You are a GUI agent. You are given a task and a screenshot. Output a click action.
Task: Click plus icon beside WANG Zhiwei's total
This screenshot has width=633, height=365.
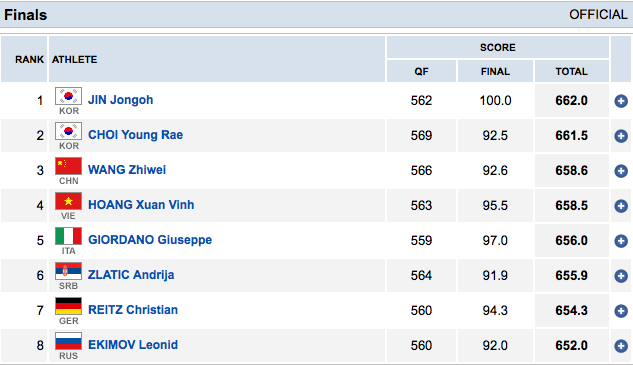point(621,171)
